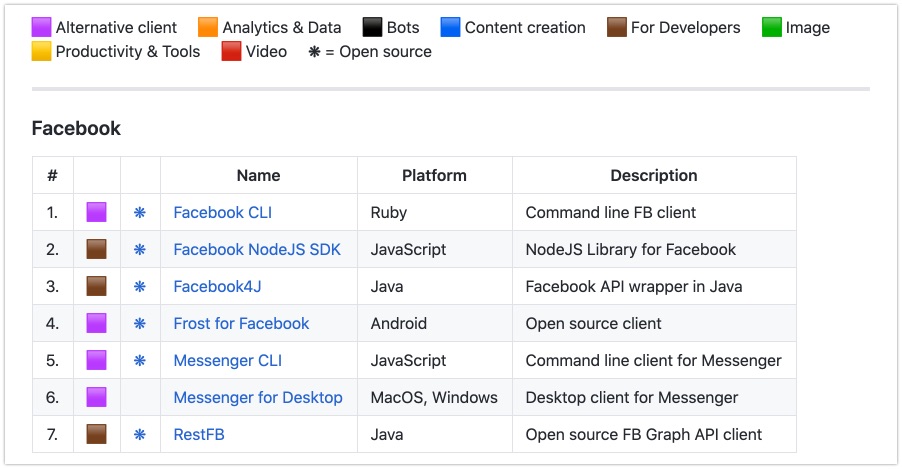Click purple category square for Facebook CLI

click(96, 212)
